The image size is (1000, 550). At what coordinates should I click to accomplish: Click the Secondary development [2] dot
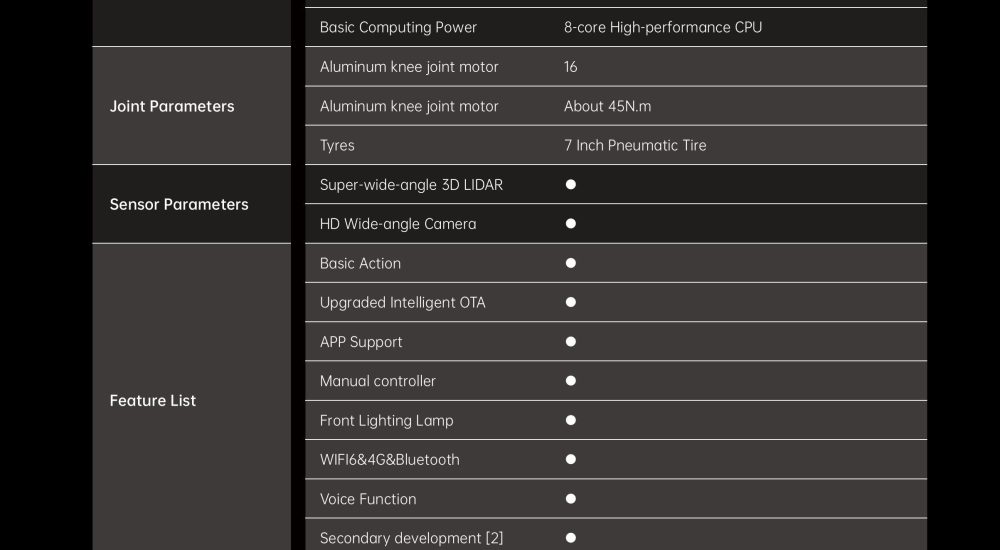tap(571, 538)
